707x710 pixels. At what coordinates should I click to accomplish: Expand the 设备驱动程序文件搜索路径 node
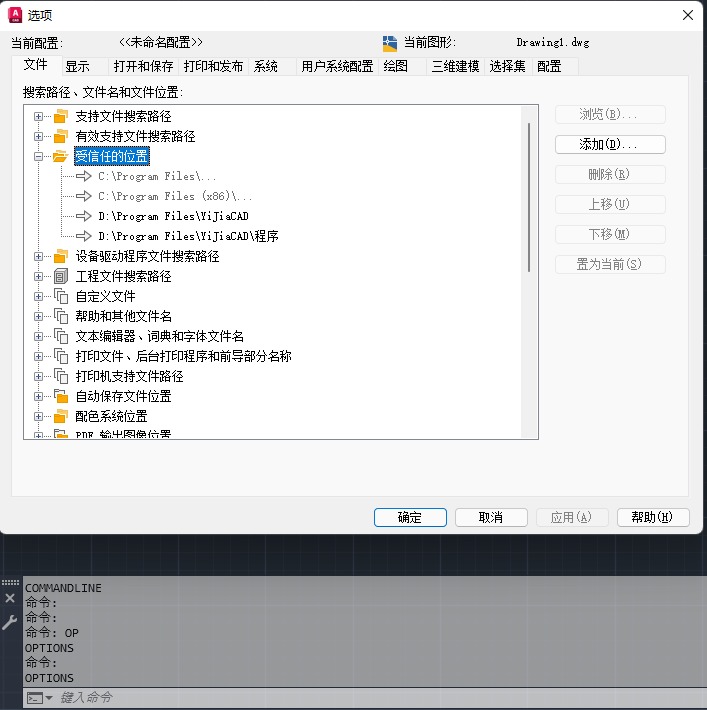[x=39, y=256]
